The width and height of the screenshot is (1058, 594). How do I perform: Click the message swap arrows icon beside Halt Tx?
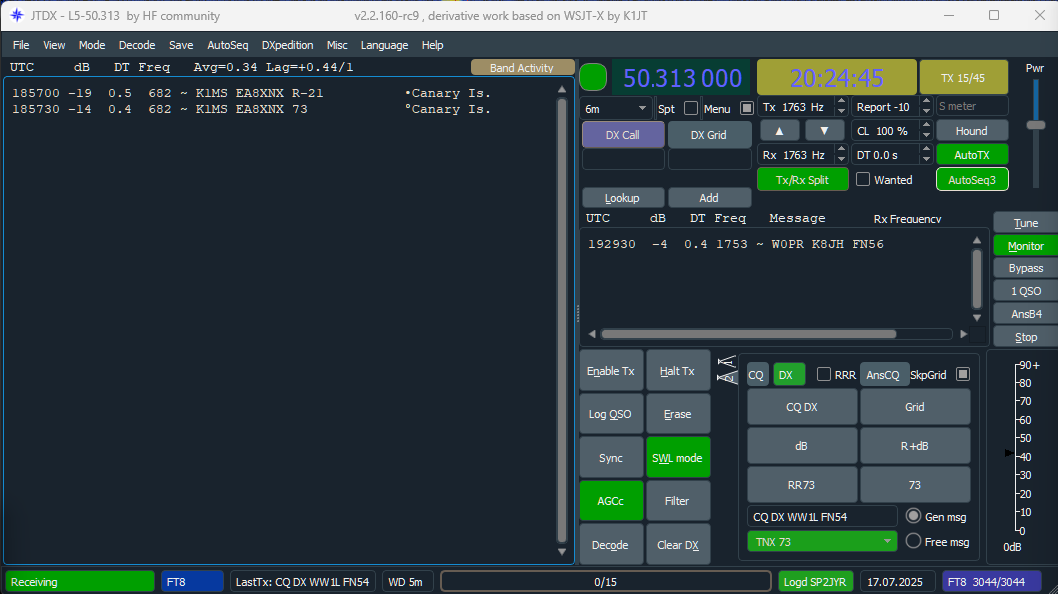(x=727, y=369)
